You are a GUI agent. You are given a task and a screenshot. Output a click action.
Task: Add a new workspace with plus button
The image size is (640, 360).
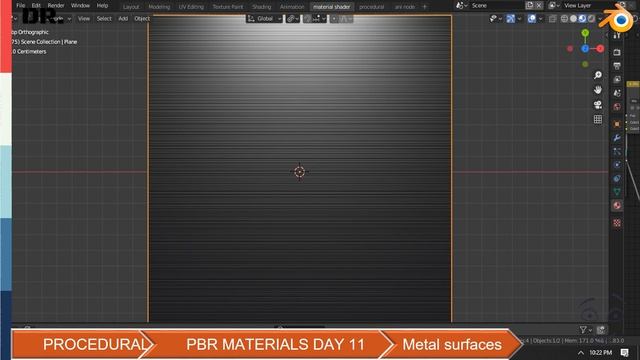[424, 7]
